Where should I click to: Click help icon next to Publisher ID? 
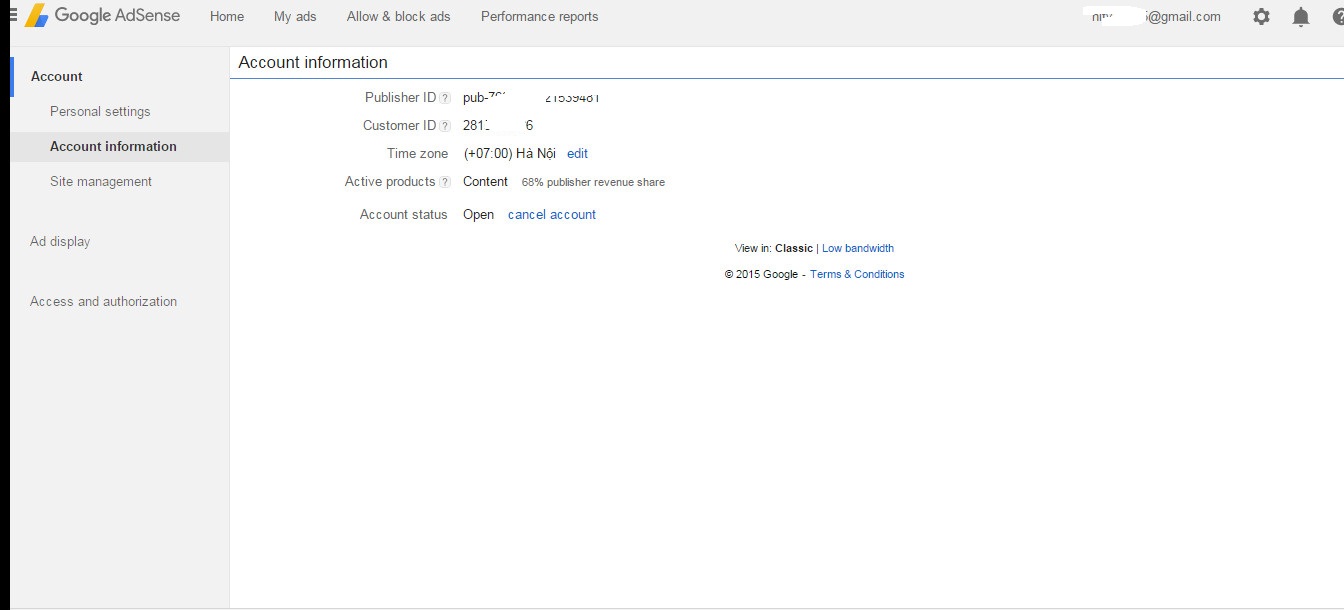click(445, 98)
